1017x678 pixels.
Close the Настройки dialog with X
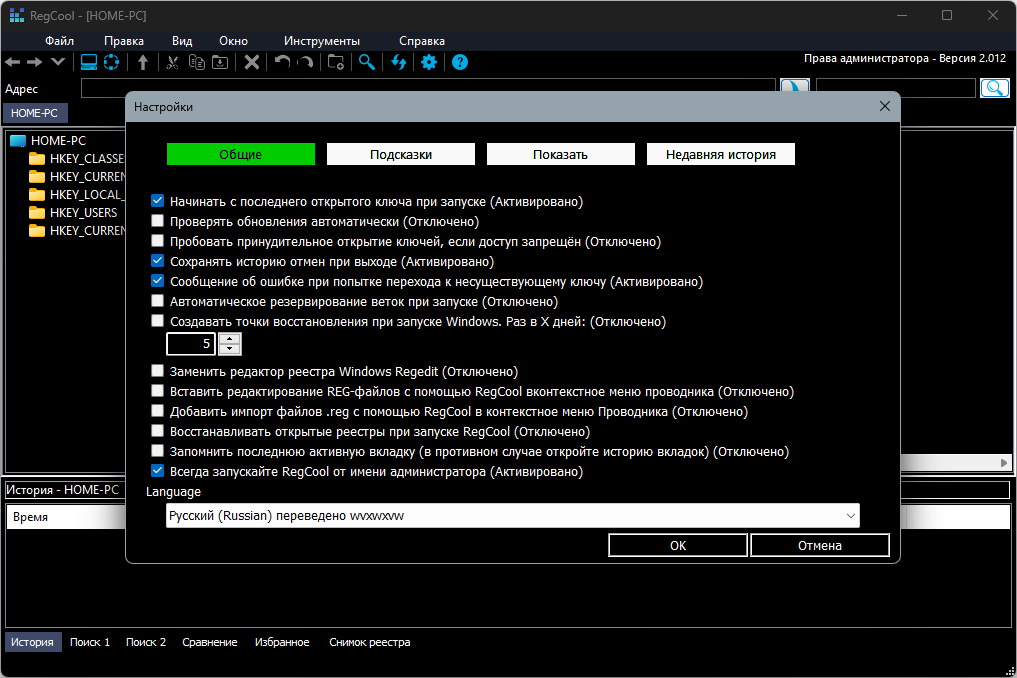(885, 106)
